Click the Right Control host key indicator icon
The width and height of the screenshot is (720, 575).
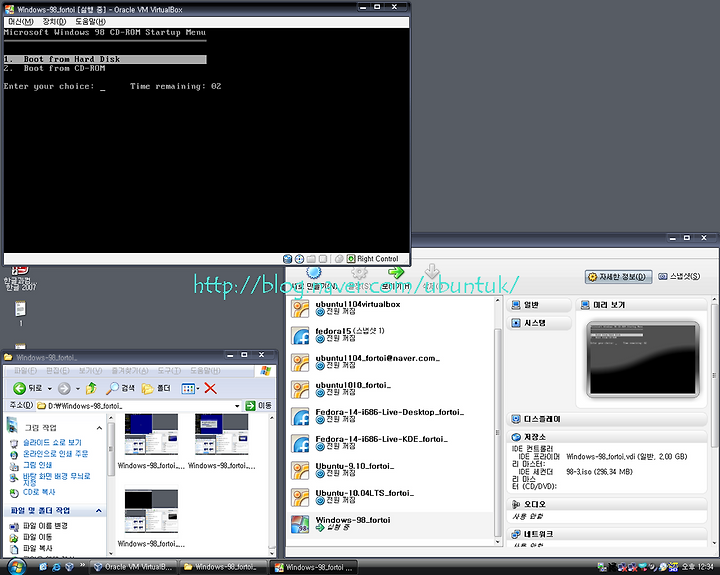[351, 259]
